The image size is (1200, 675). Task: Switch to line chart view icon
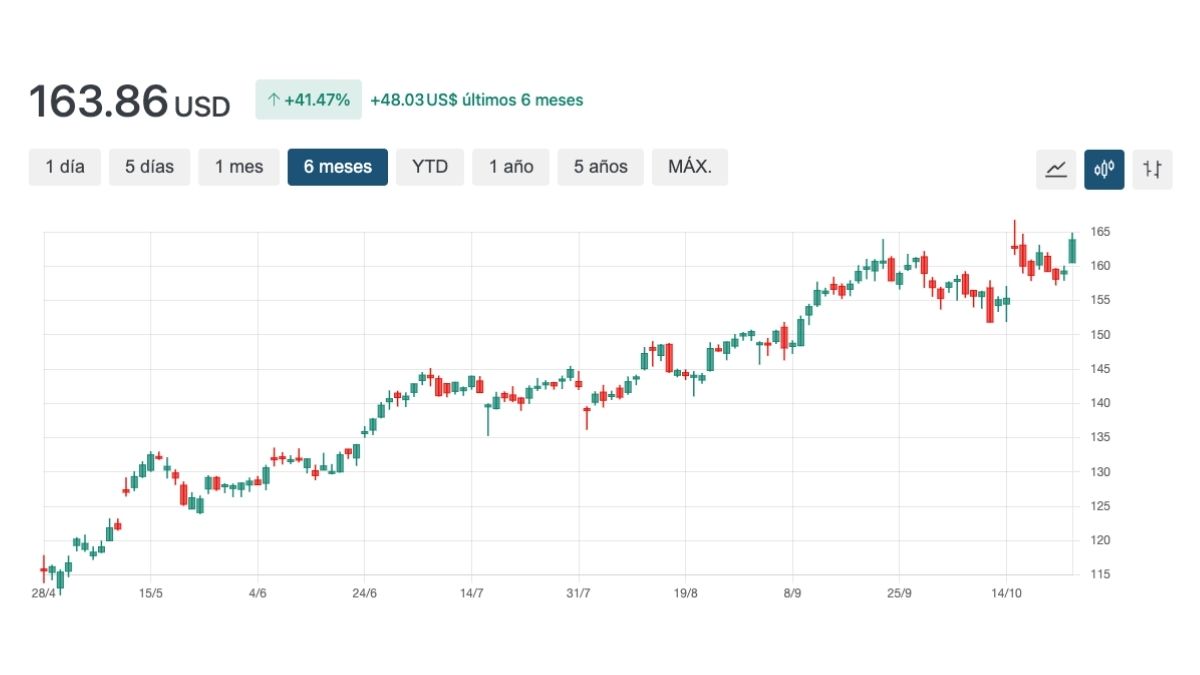1055,169
